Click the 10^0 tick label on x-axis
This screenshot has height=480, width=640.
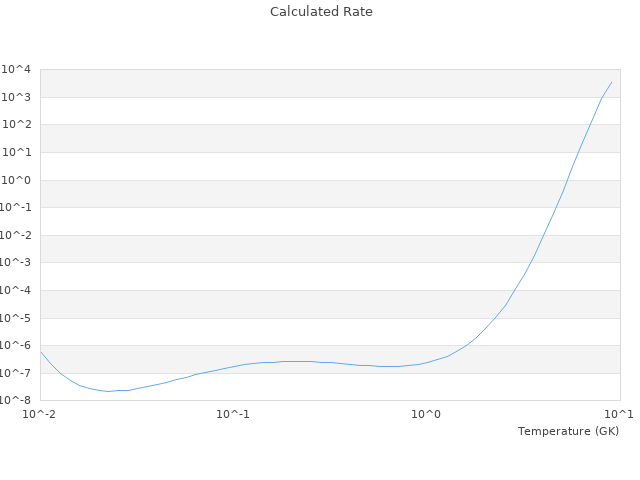pyautogui.click(x=427, y=414)
